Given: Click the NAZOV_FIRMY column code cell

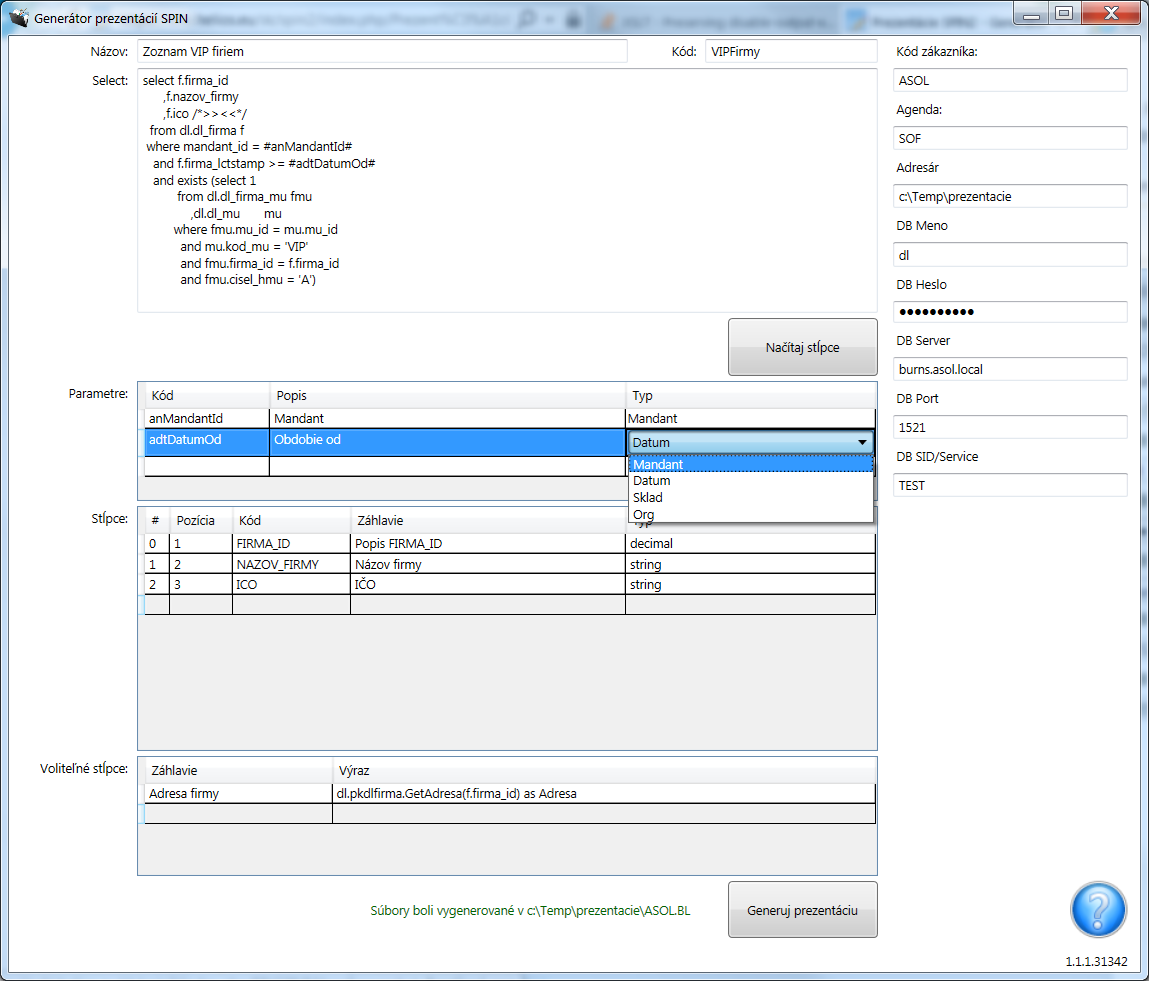Looking at the screenshot, I should (x=291, y=564).
